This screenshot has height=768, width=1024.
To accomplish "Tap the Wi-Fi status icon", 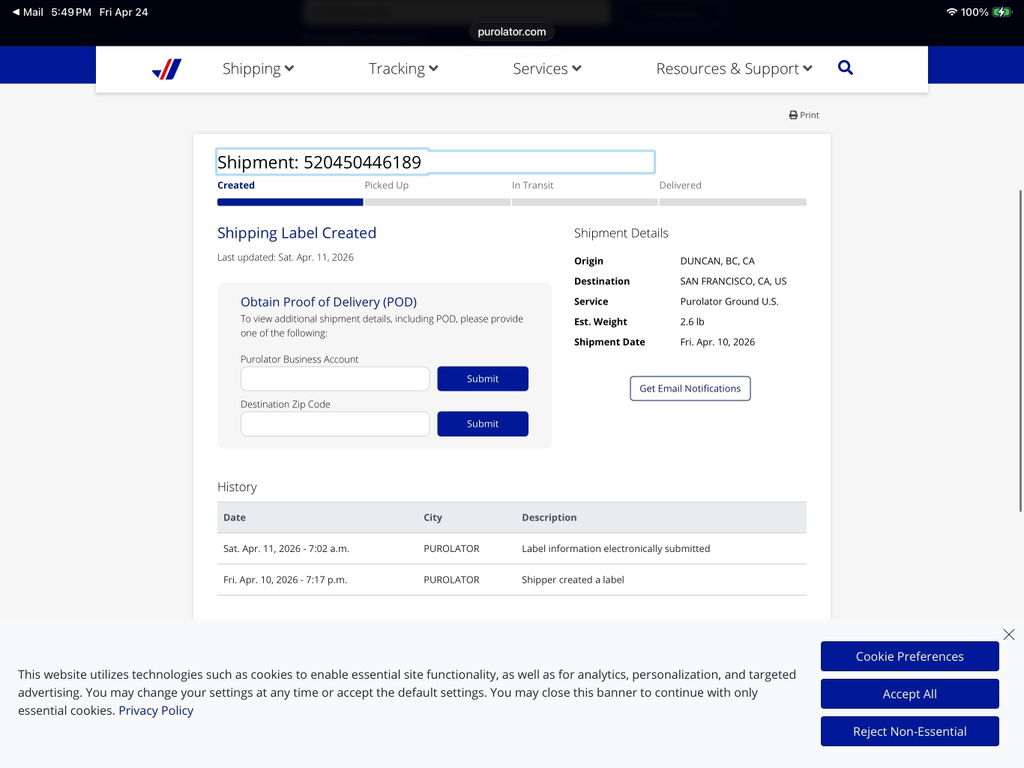I will 952,12.
